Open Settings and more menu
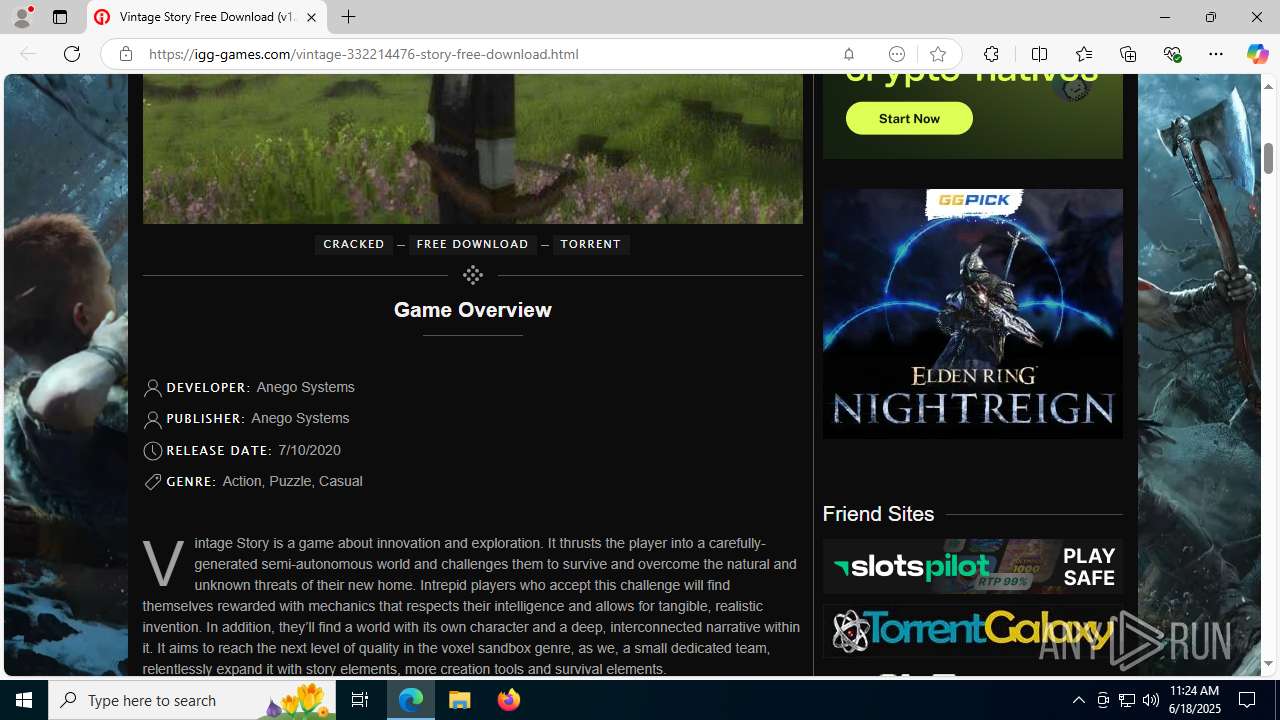 1215,54
